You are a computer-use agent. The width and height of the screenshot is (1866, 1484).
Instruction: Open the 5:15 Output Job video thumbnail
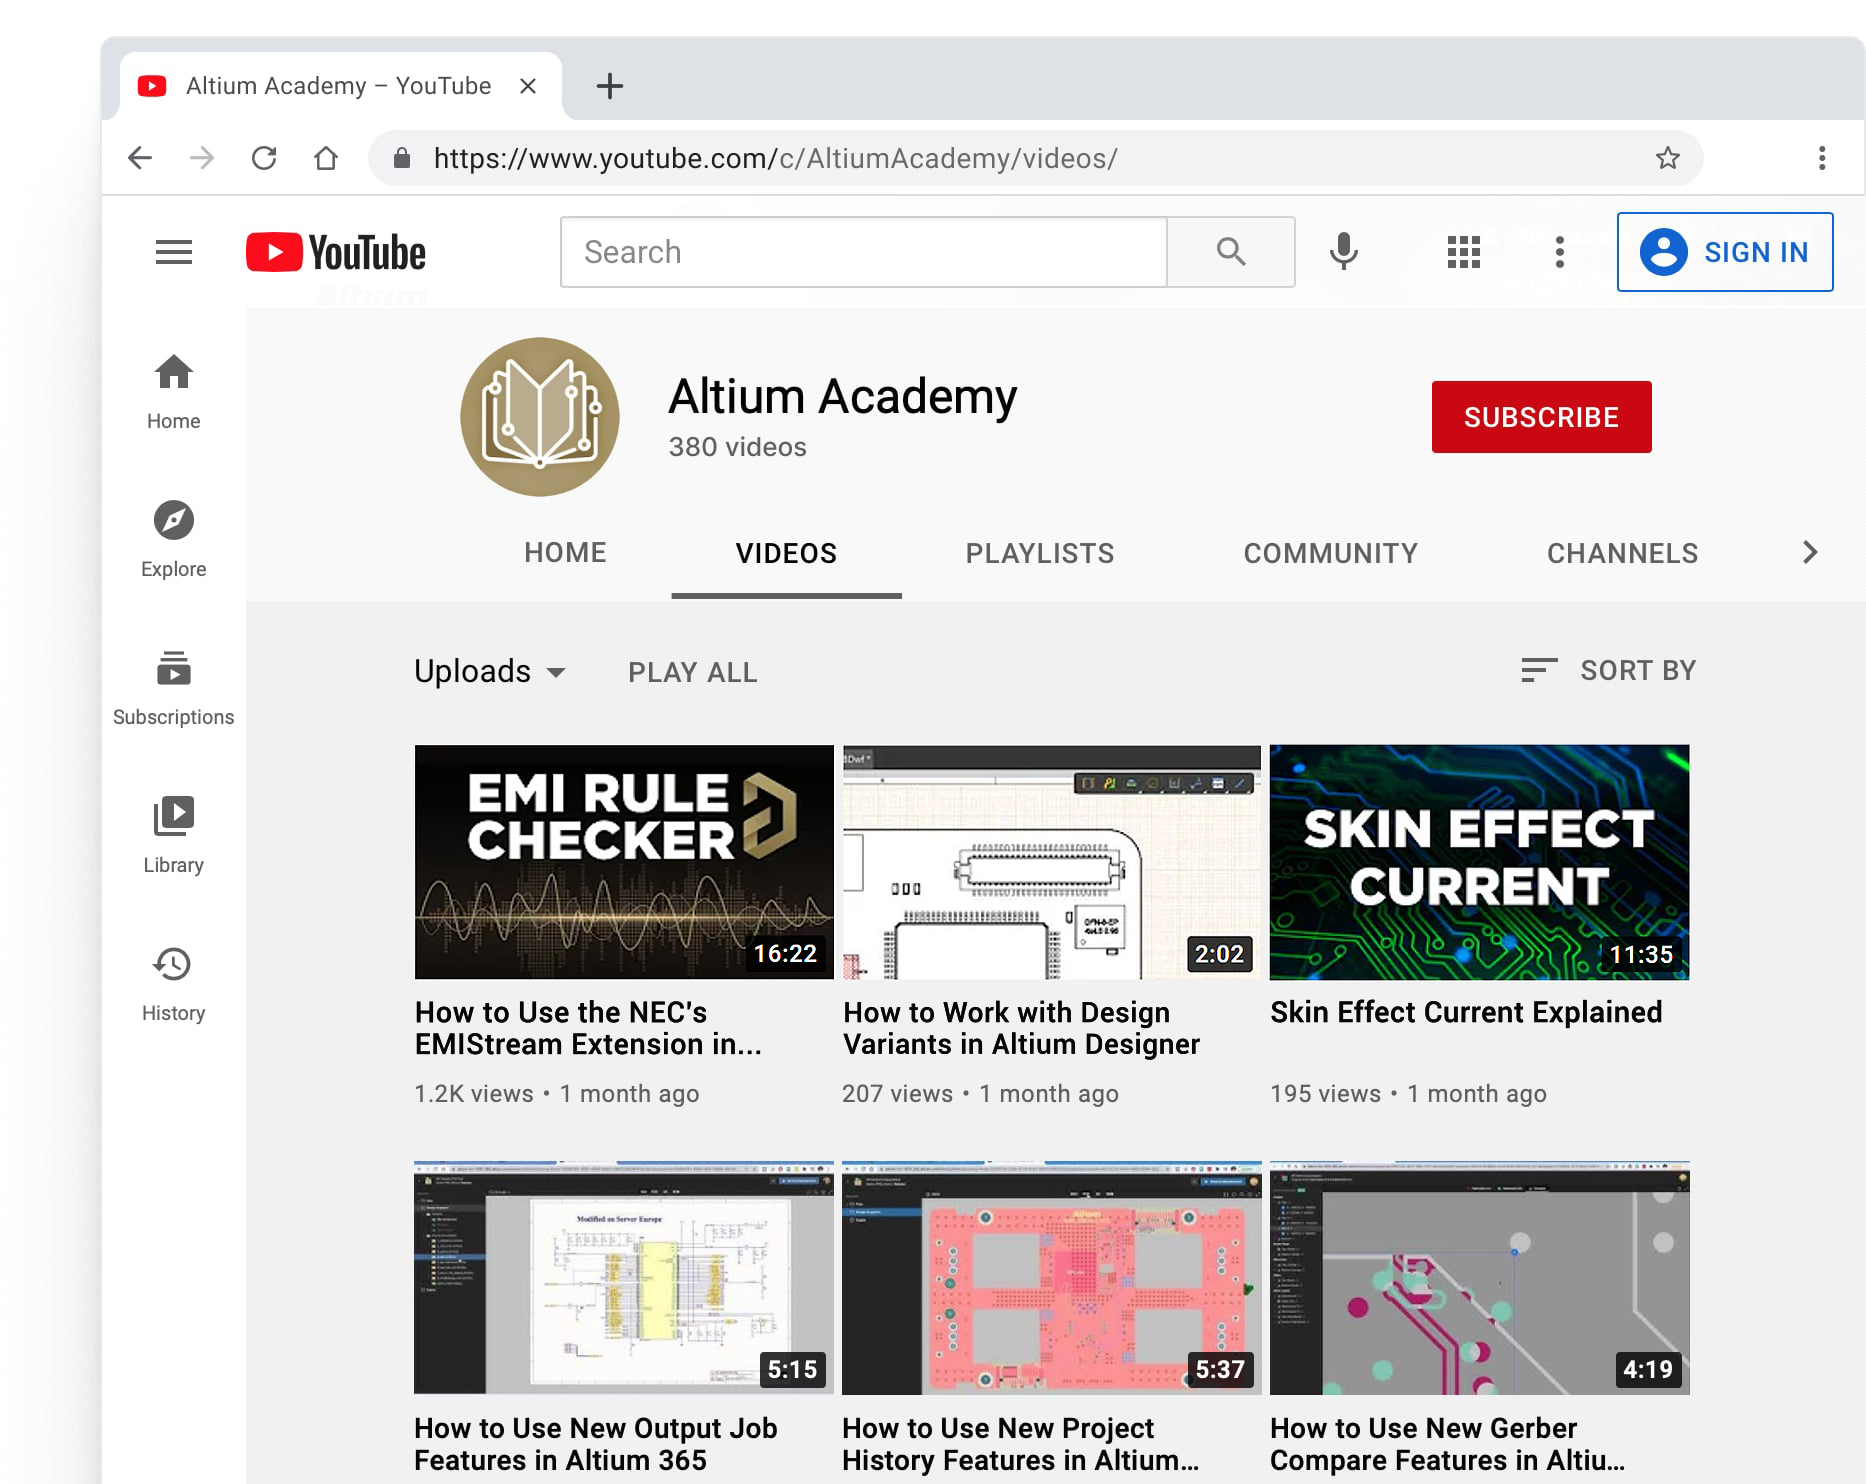pos(624,1278)
